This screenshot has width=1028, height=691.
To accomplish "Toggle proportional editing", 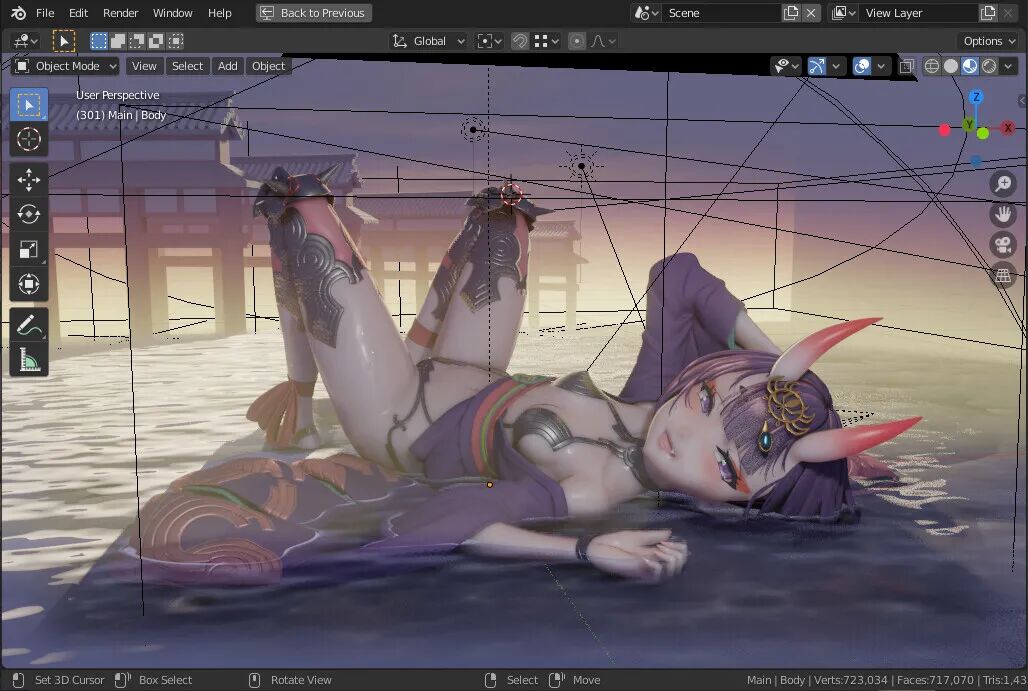I will tap(576, 41).
